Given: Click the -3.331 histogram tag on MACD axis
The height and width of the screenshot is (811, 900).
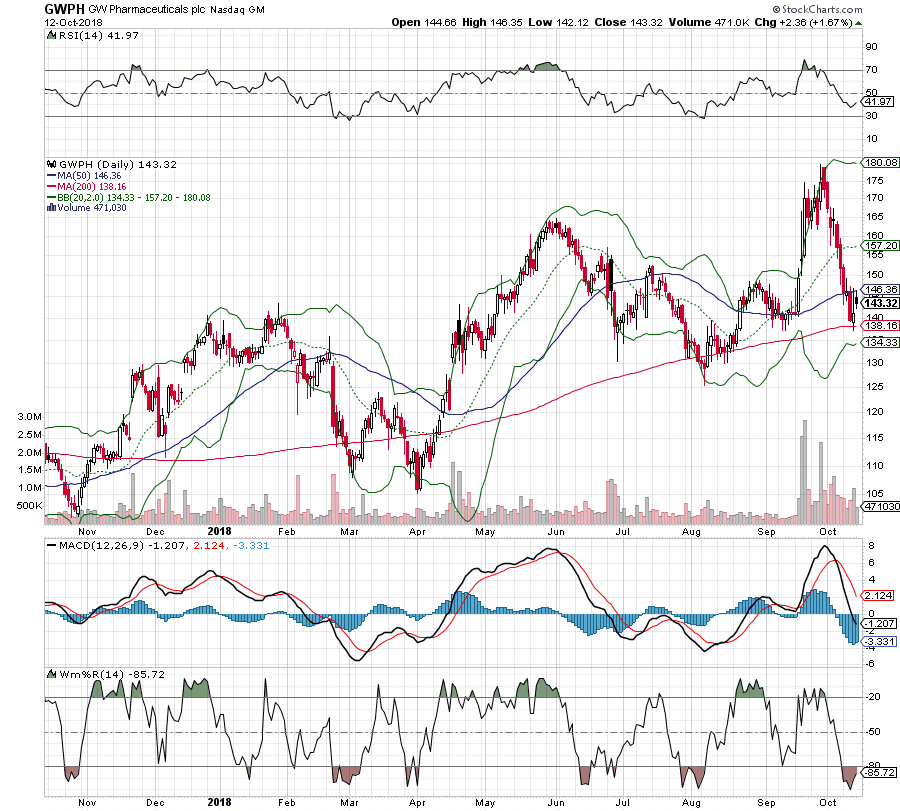Looking at the screenshot, I should [880, 642].
